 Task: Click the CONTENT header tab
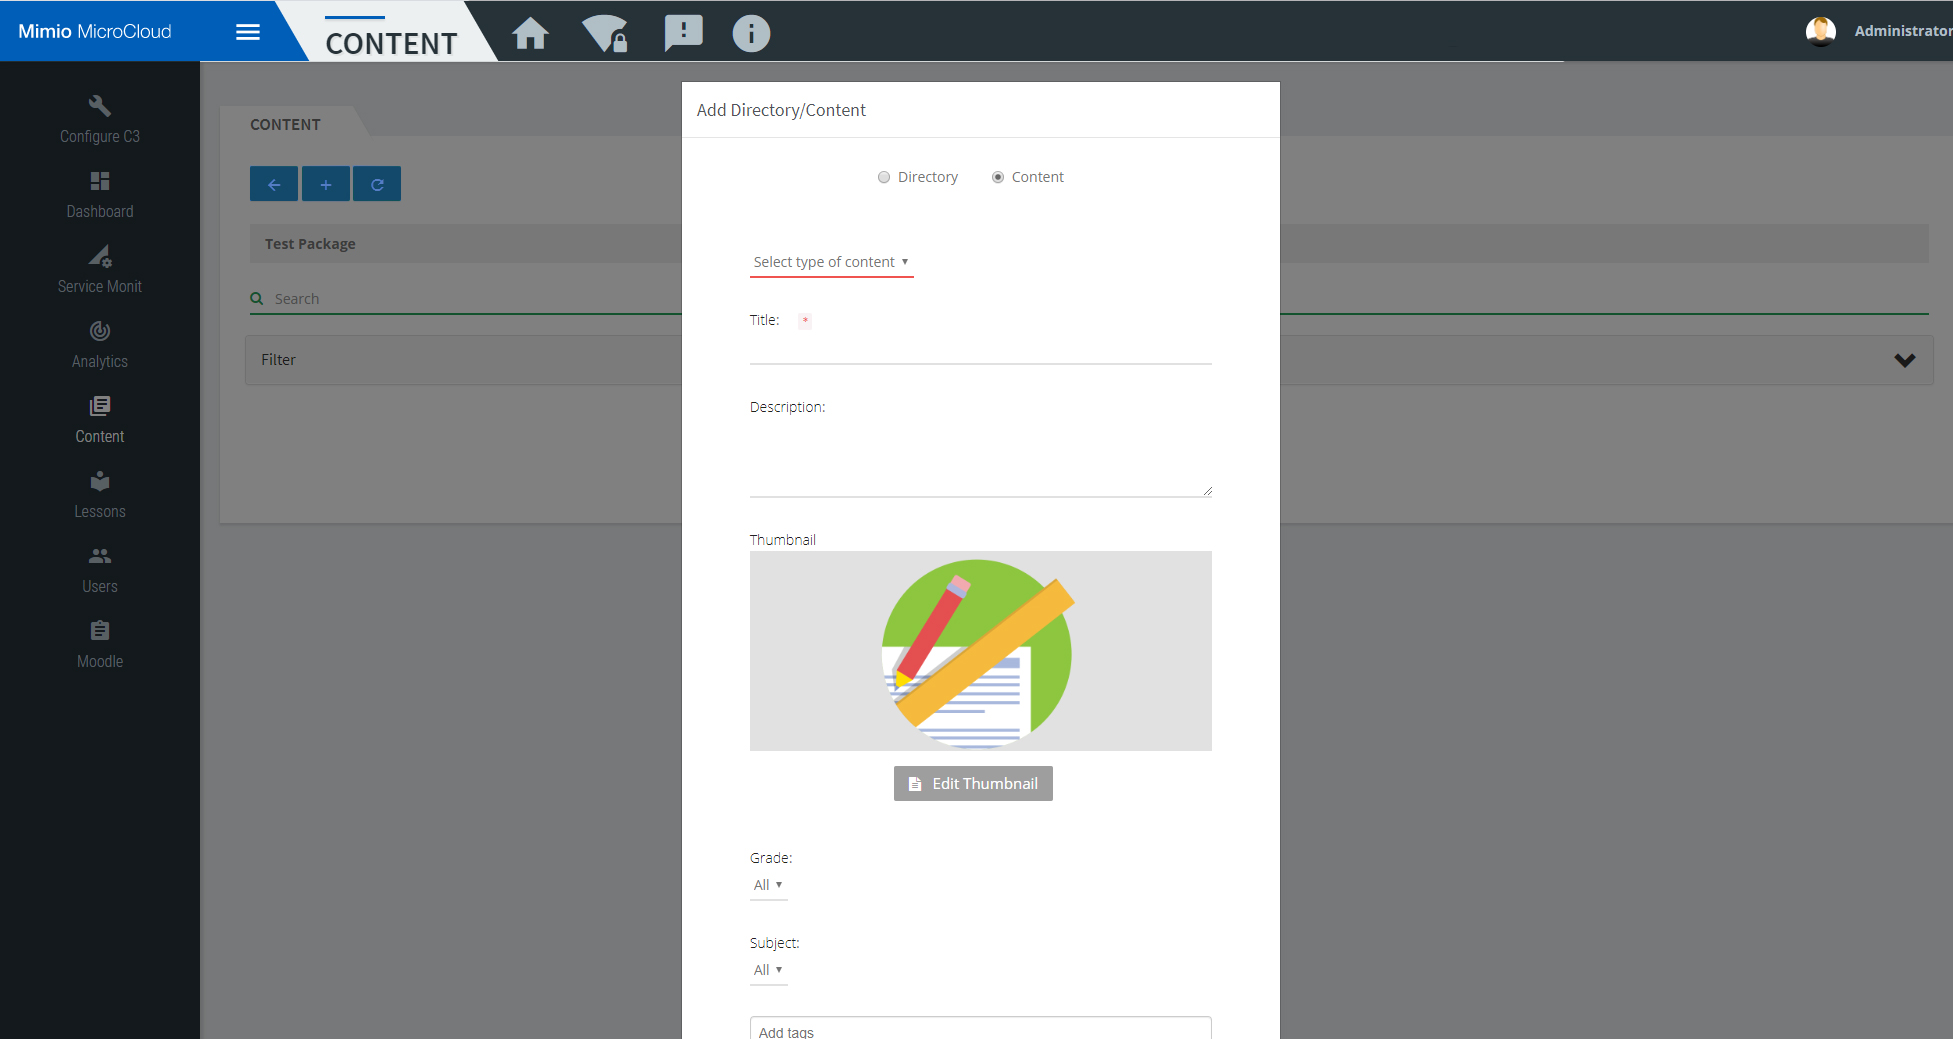tap(391, 43)
